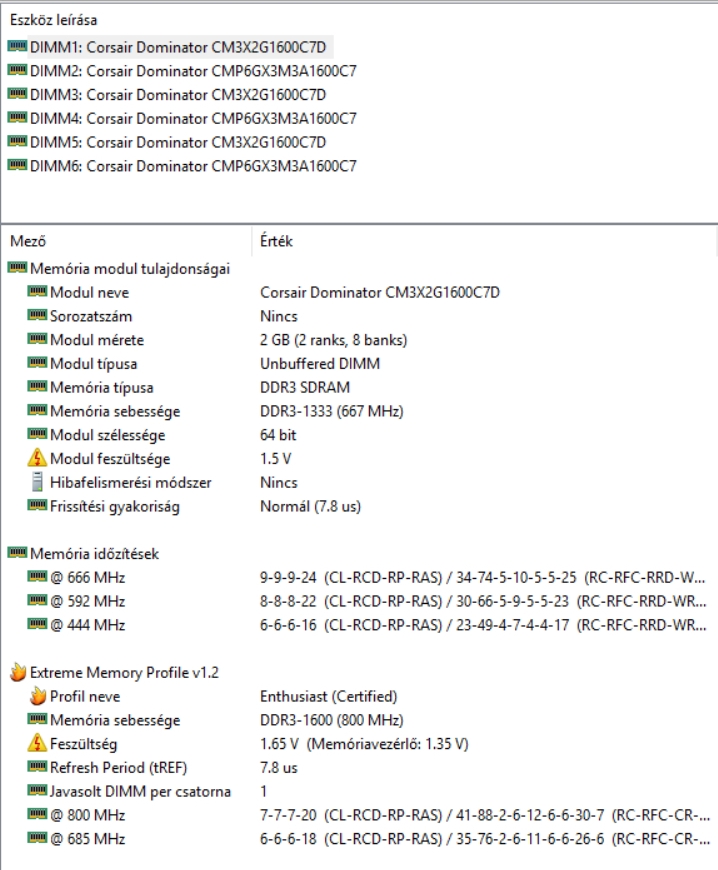This screenshot has height=870, width=718.
Task: Click the warning icon next to Modul feszültsége
Action: tap(37, 459)
